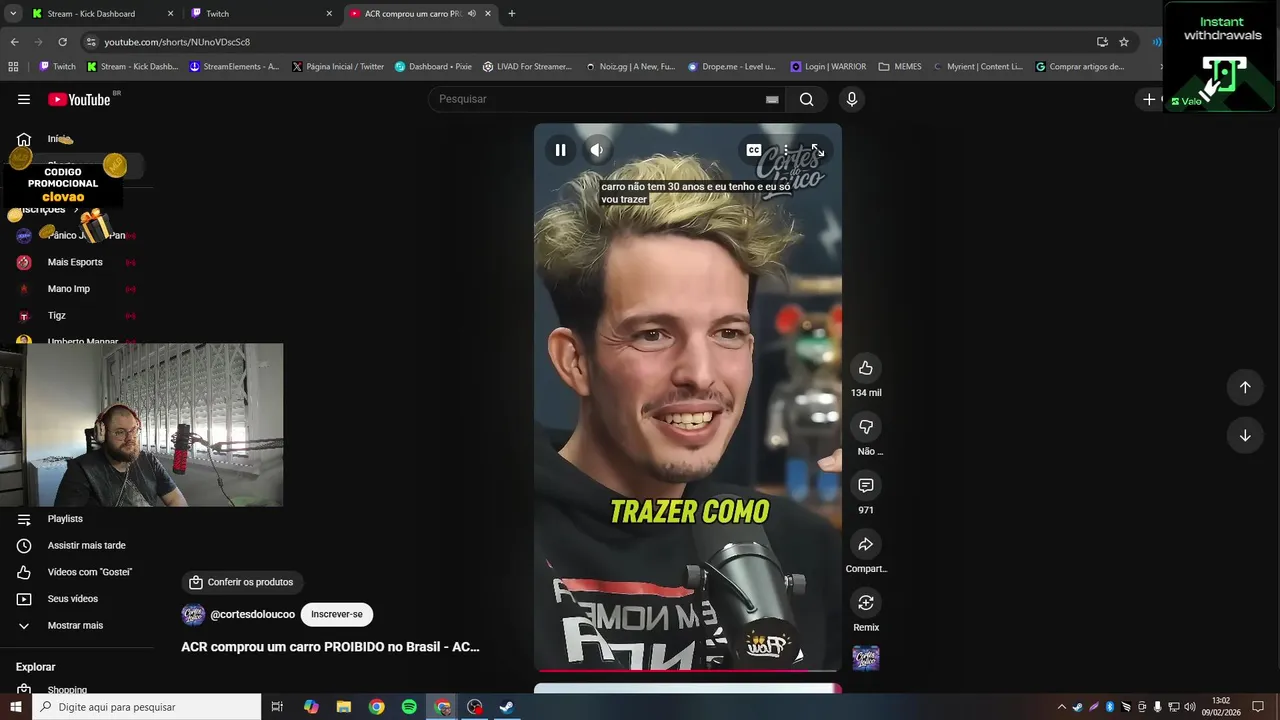The image size is (1280, 720).
Task: Reload the current page
Action: click(x=62, y=42)
